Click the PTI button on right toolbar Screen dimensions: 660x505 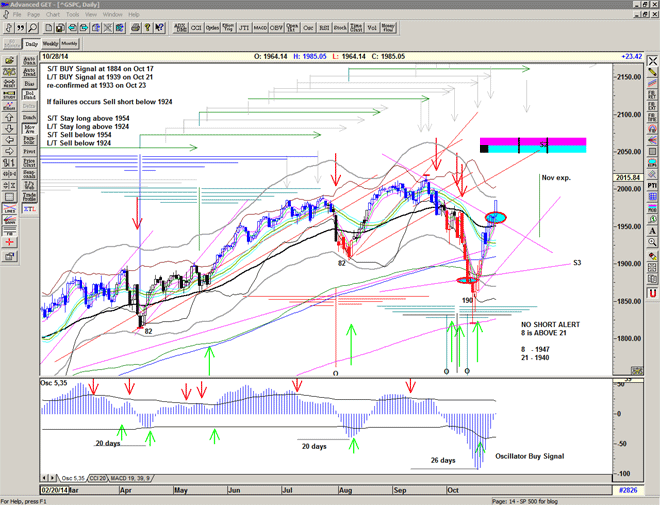(x=651, y=185)
